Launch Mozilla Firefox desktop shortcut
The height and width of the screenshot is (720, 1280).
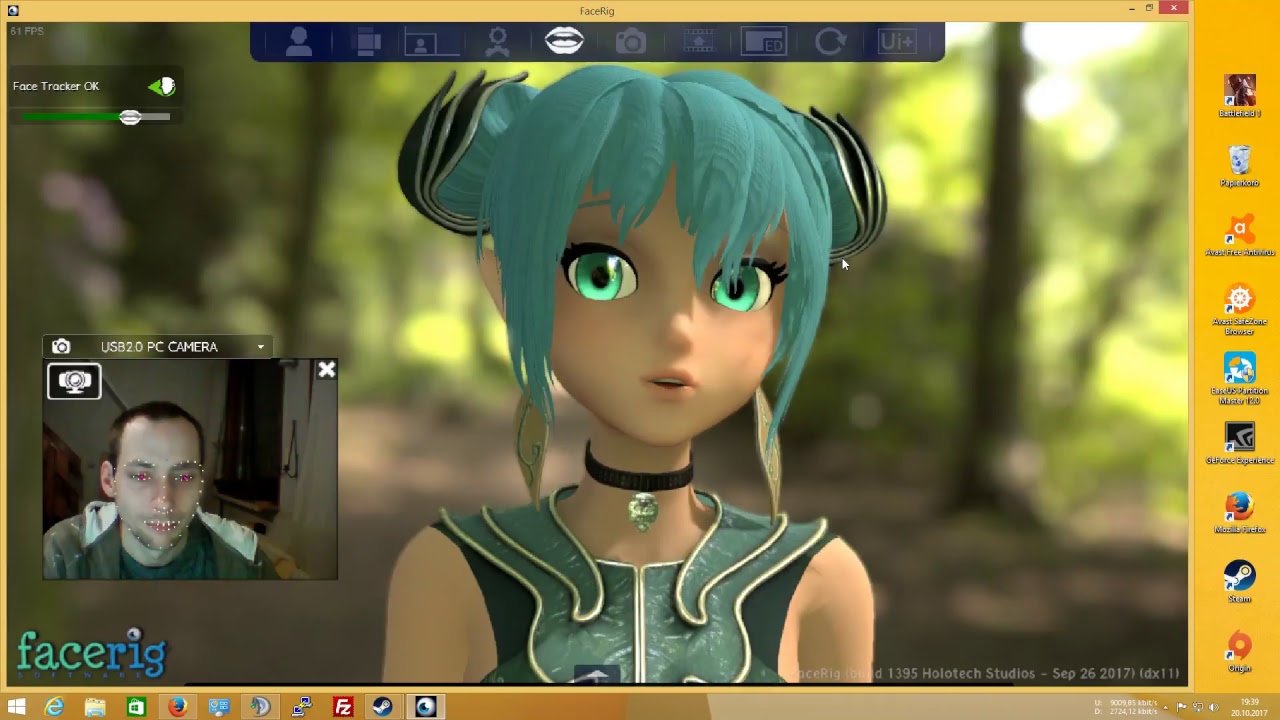point(1239,513)
